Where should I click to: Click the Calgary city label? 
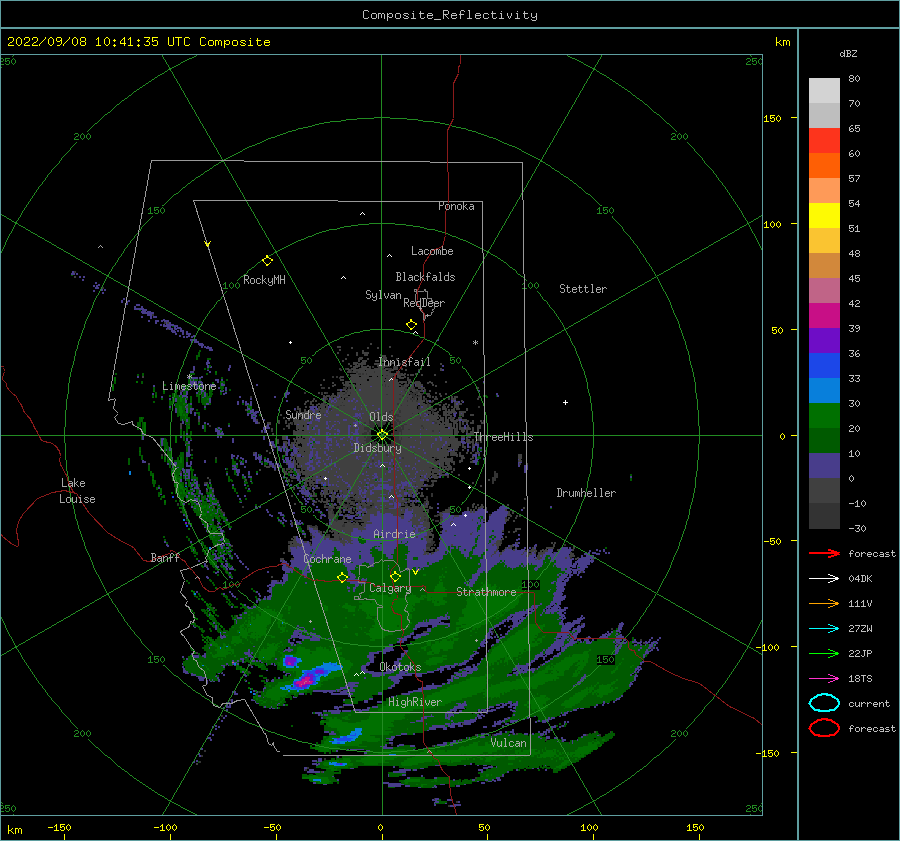[x=390, y=588]
